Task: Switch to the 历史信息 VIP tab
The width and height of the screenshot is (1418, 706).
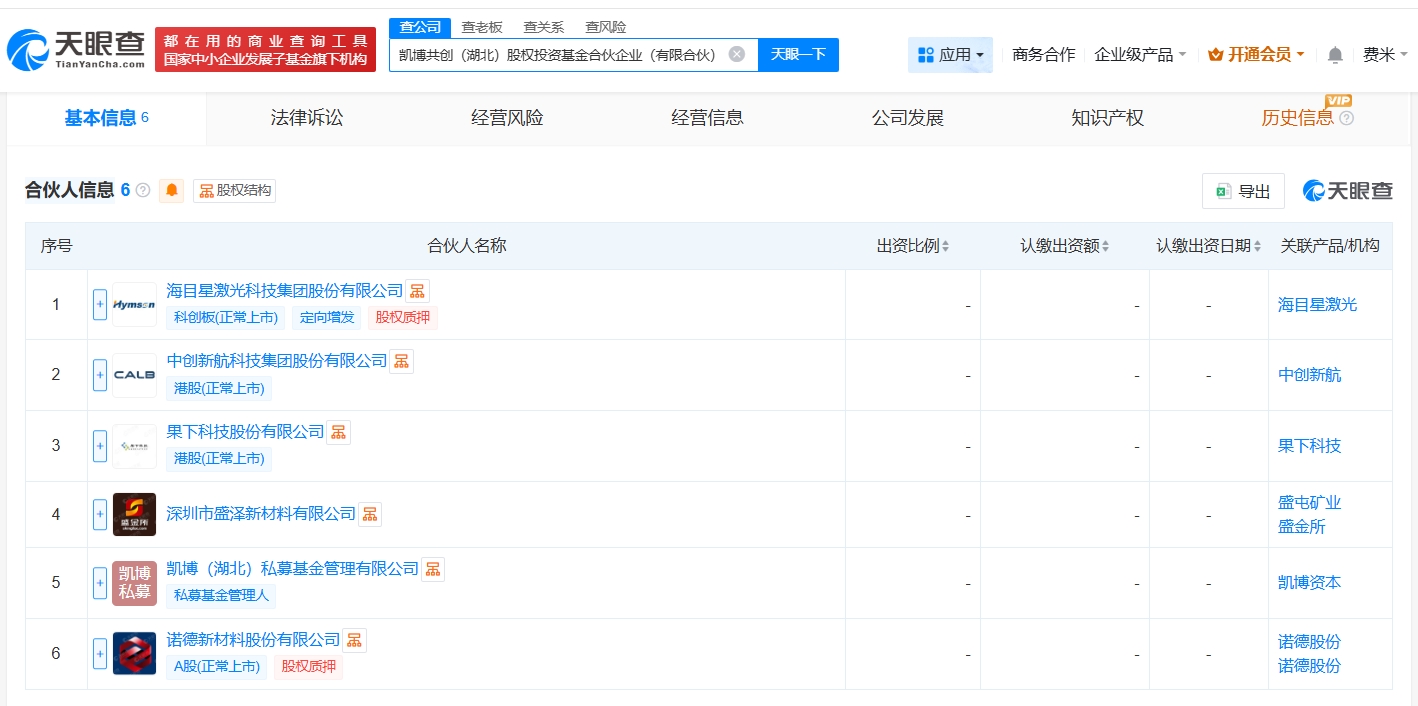Action: (x=1298, y=118)
